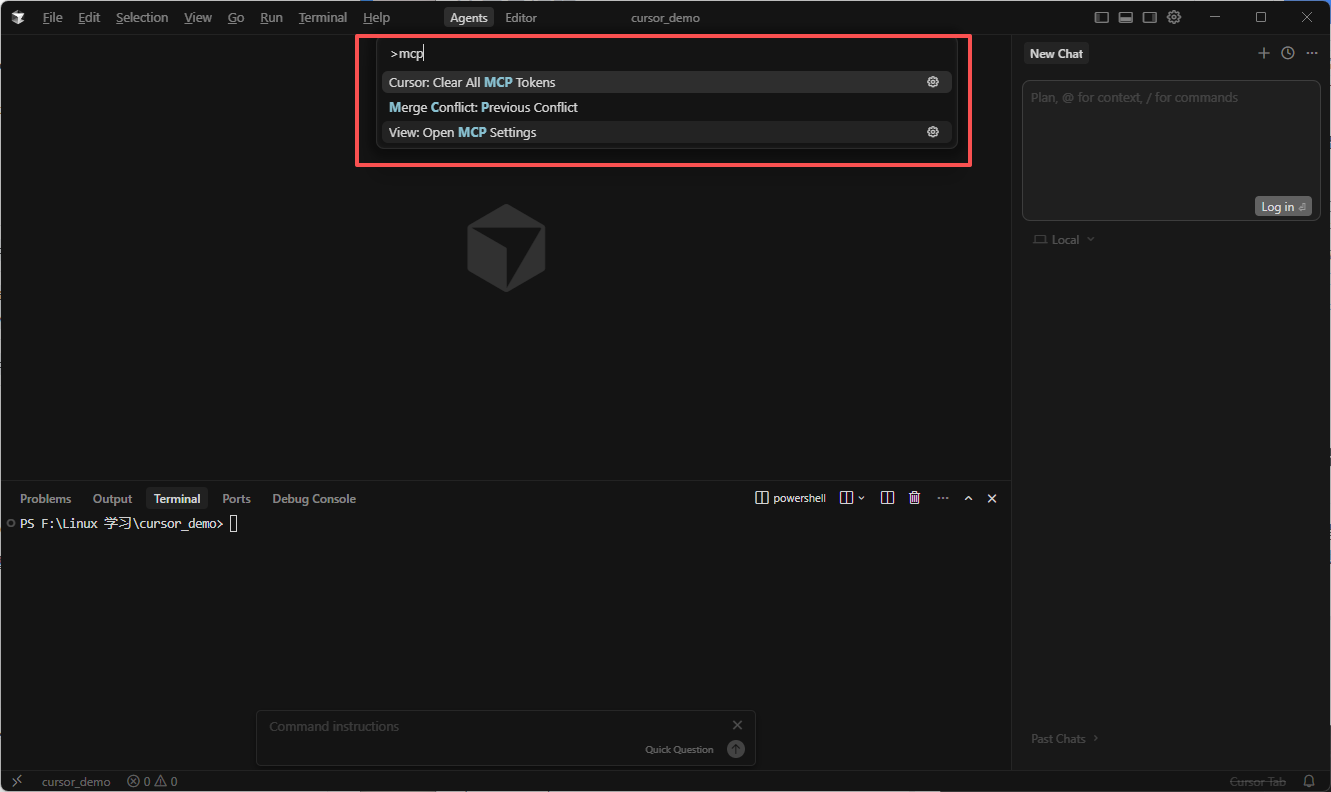Open the File menu
This screenshot has width=1331, height=792.
(52, 18)
